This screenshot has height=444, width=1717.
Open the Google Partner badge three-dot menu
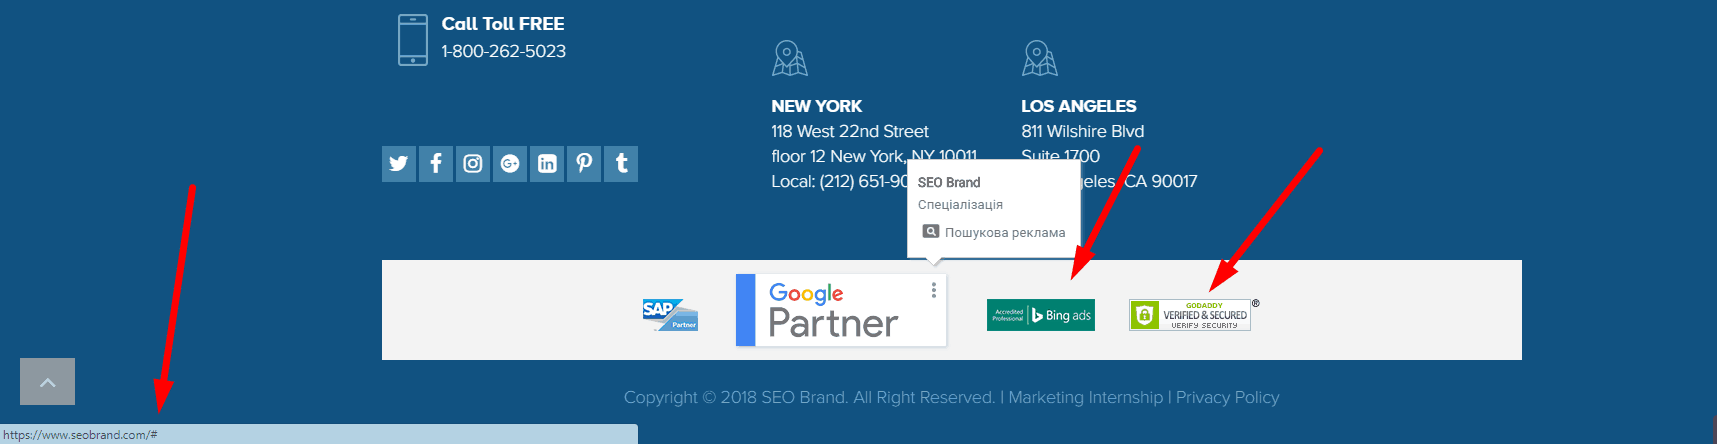[x=934, y=290]
